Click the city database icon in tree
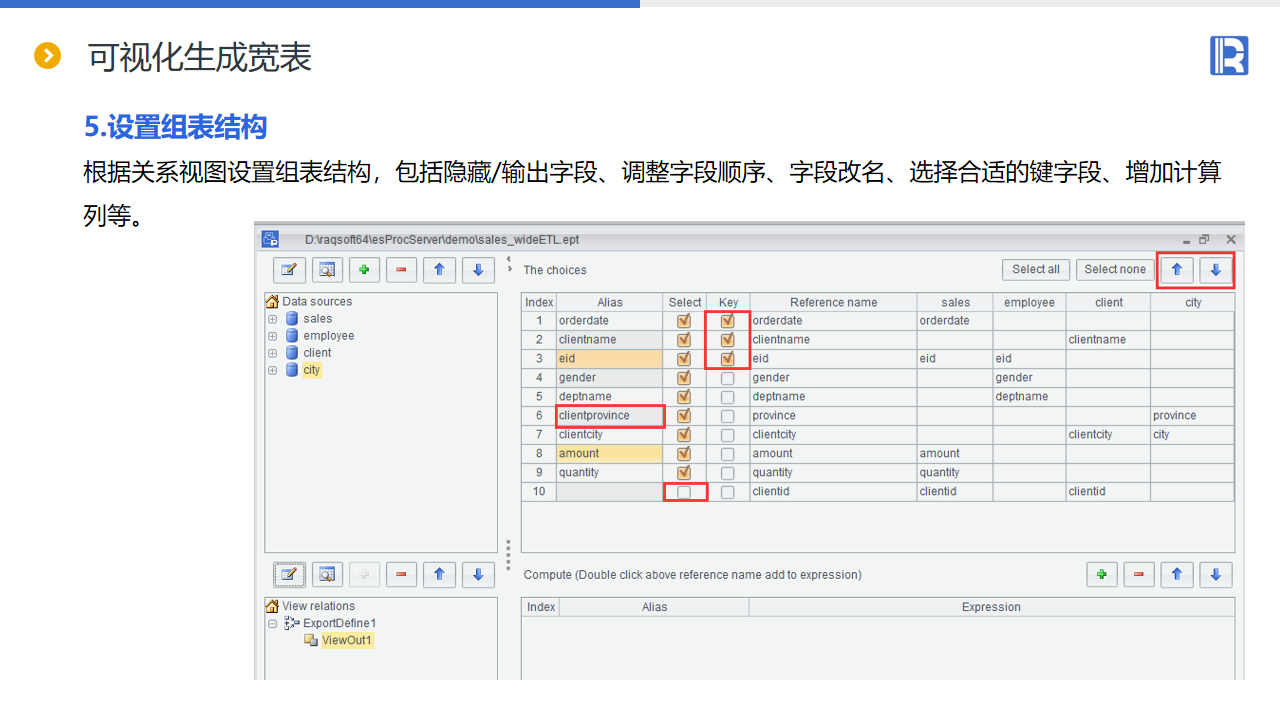This screenshot has height=720, width=1280. click(292, 370)
